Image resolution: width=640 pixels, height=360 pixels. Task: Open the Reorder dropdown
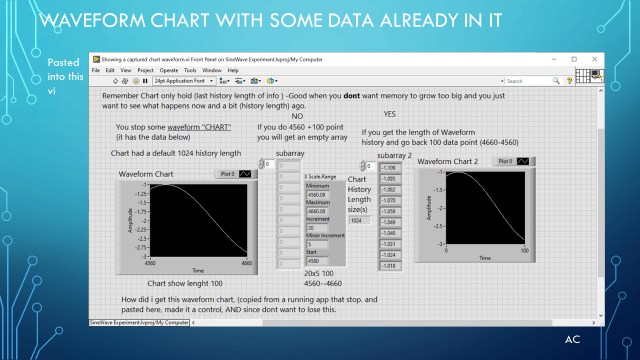click(272, 81)
